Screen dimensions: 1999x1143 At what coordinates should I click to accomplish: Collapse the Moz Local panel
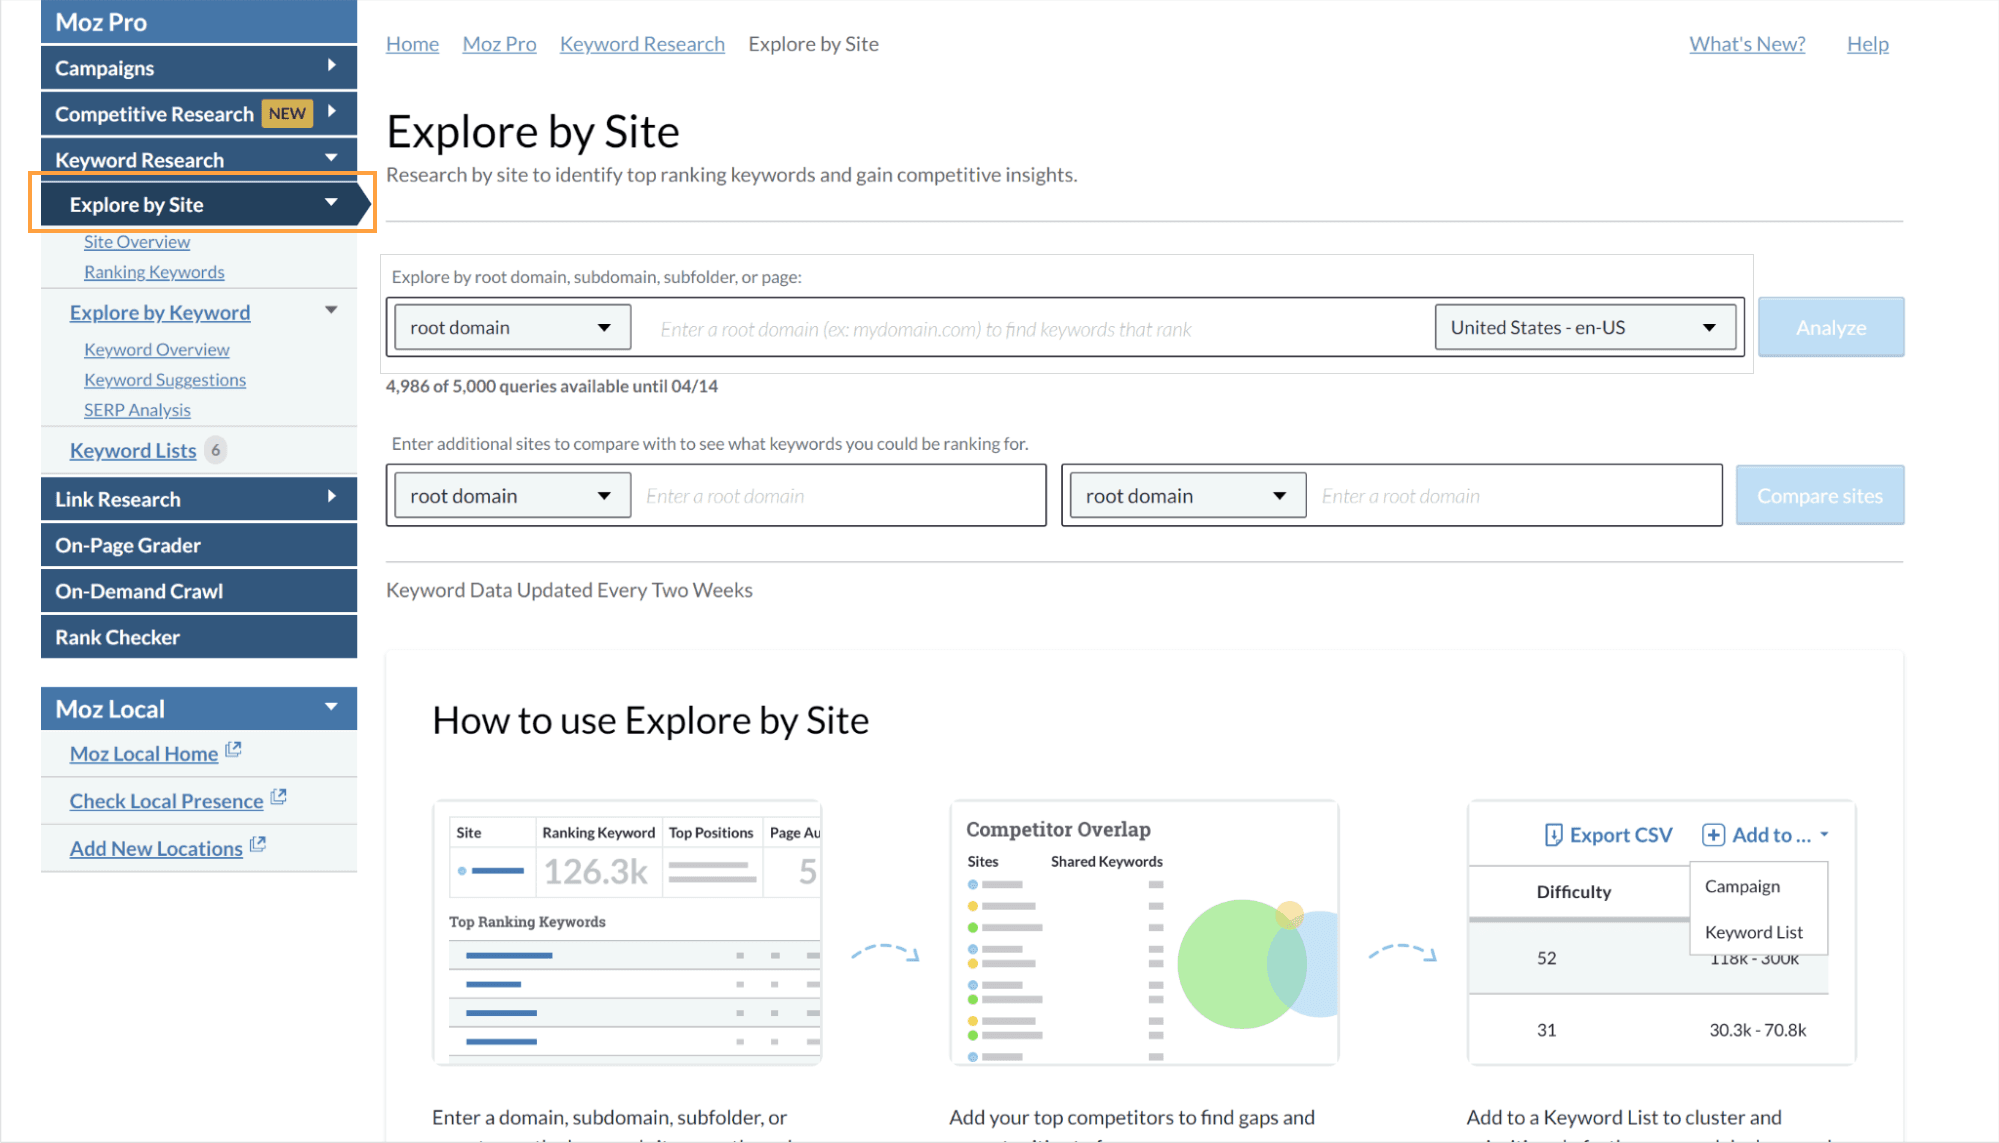(331, 707)
